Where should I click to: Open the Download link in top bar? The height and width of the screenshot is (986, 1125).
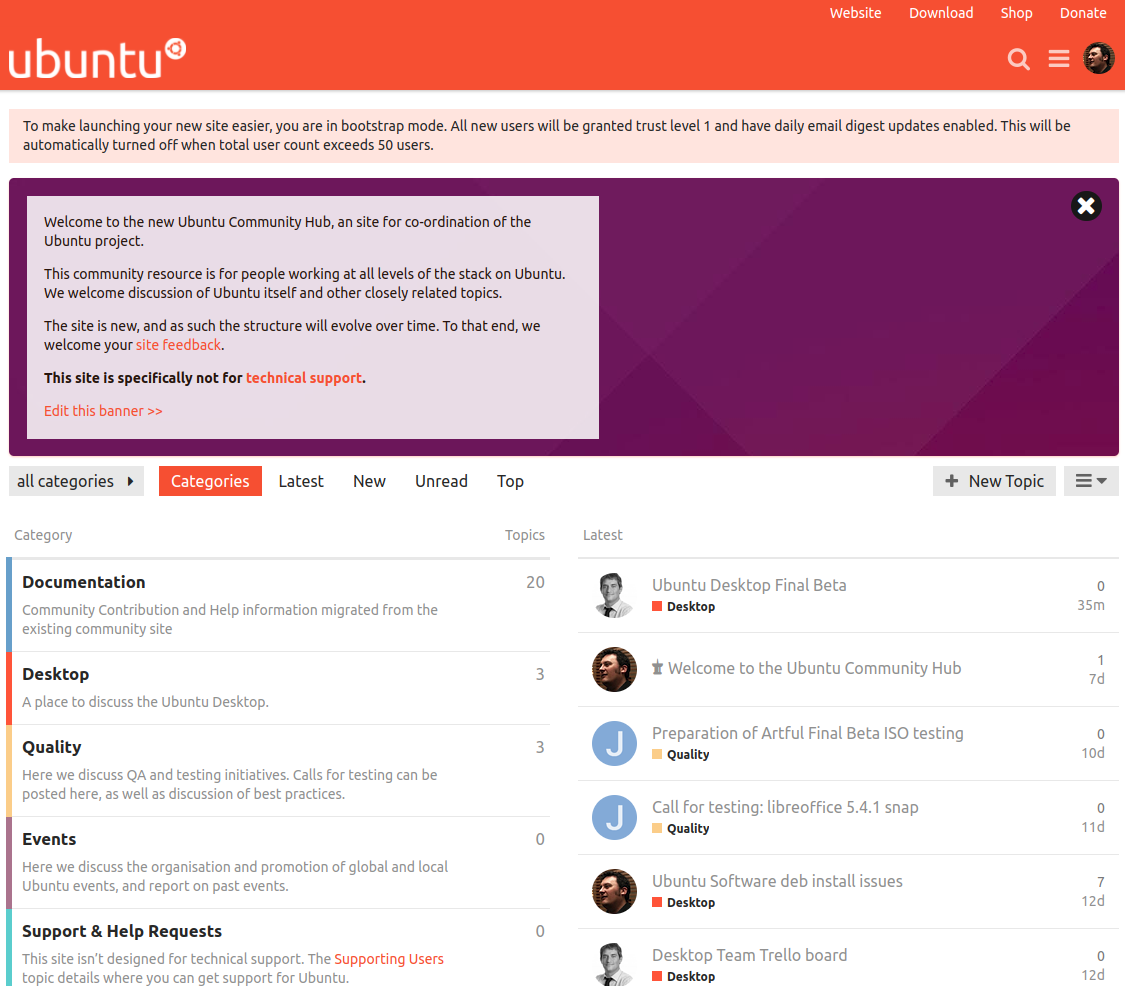pyautogui.click(x=941, y=13)
